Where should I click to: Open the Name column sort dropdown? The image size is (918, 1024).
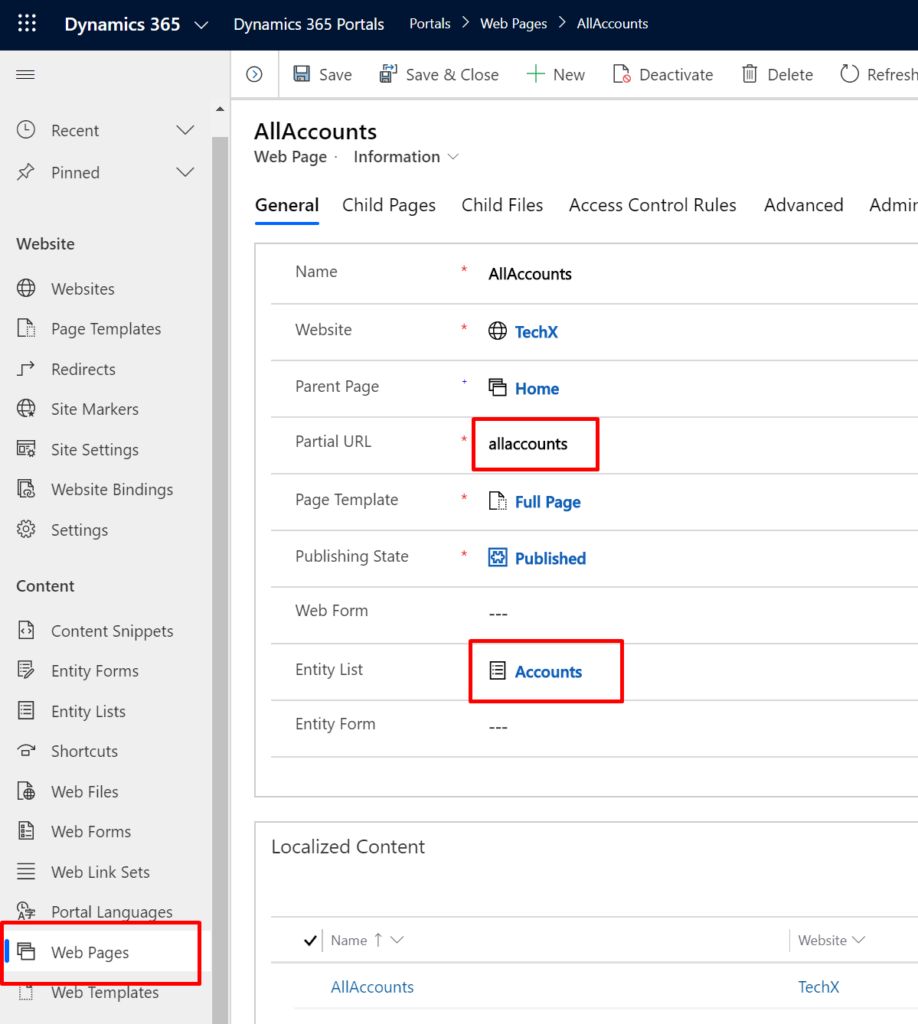click(397, 940)
